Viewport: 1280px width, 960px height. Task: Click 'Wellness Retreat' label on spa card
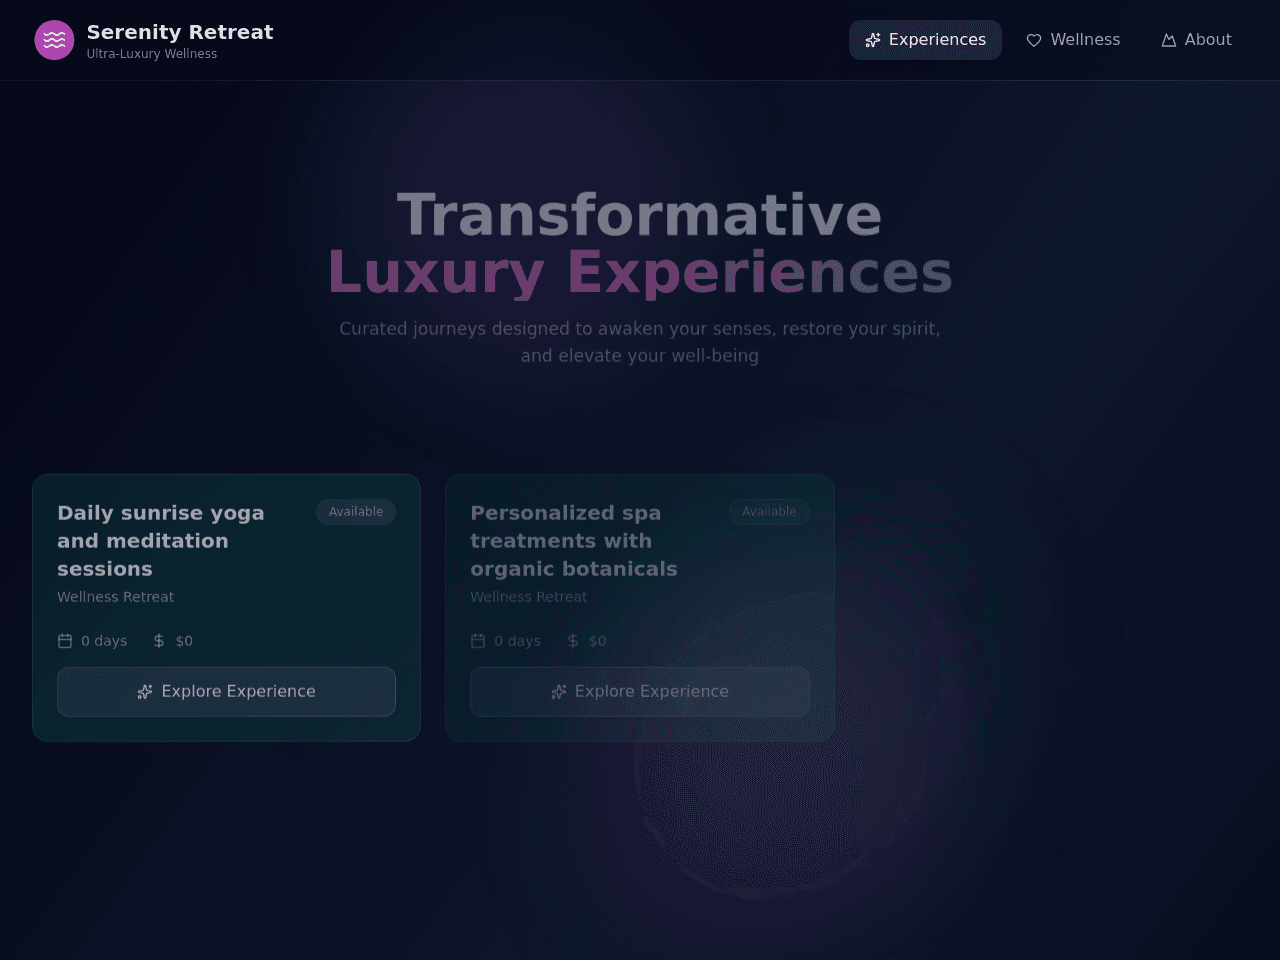point(529,597)
